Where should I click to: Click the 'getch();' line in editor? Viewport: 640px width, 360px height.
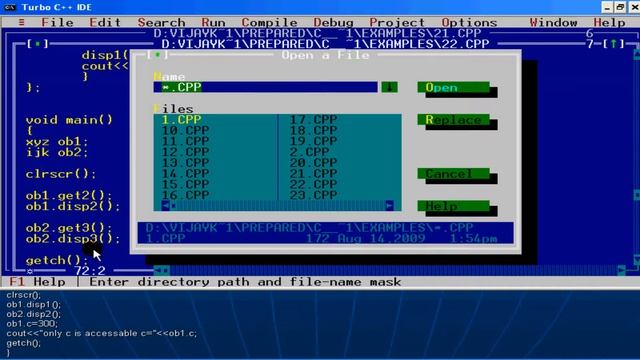57,260
